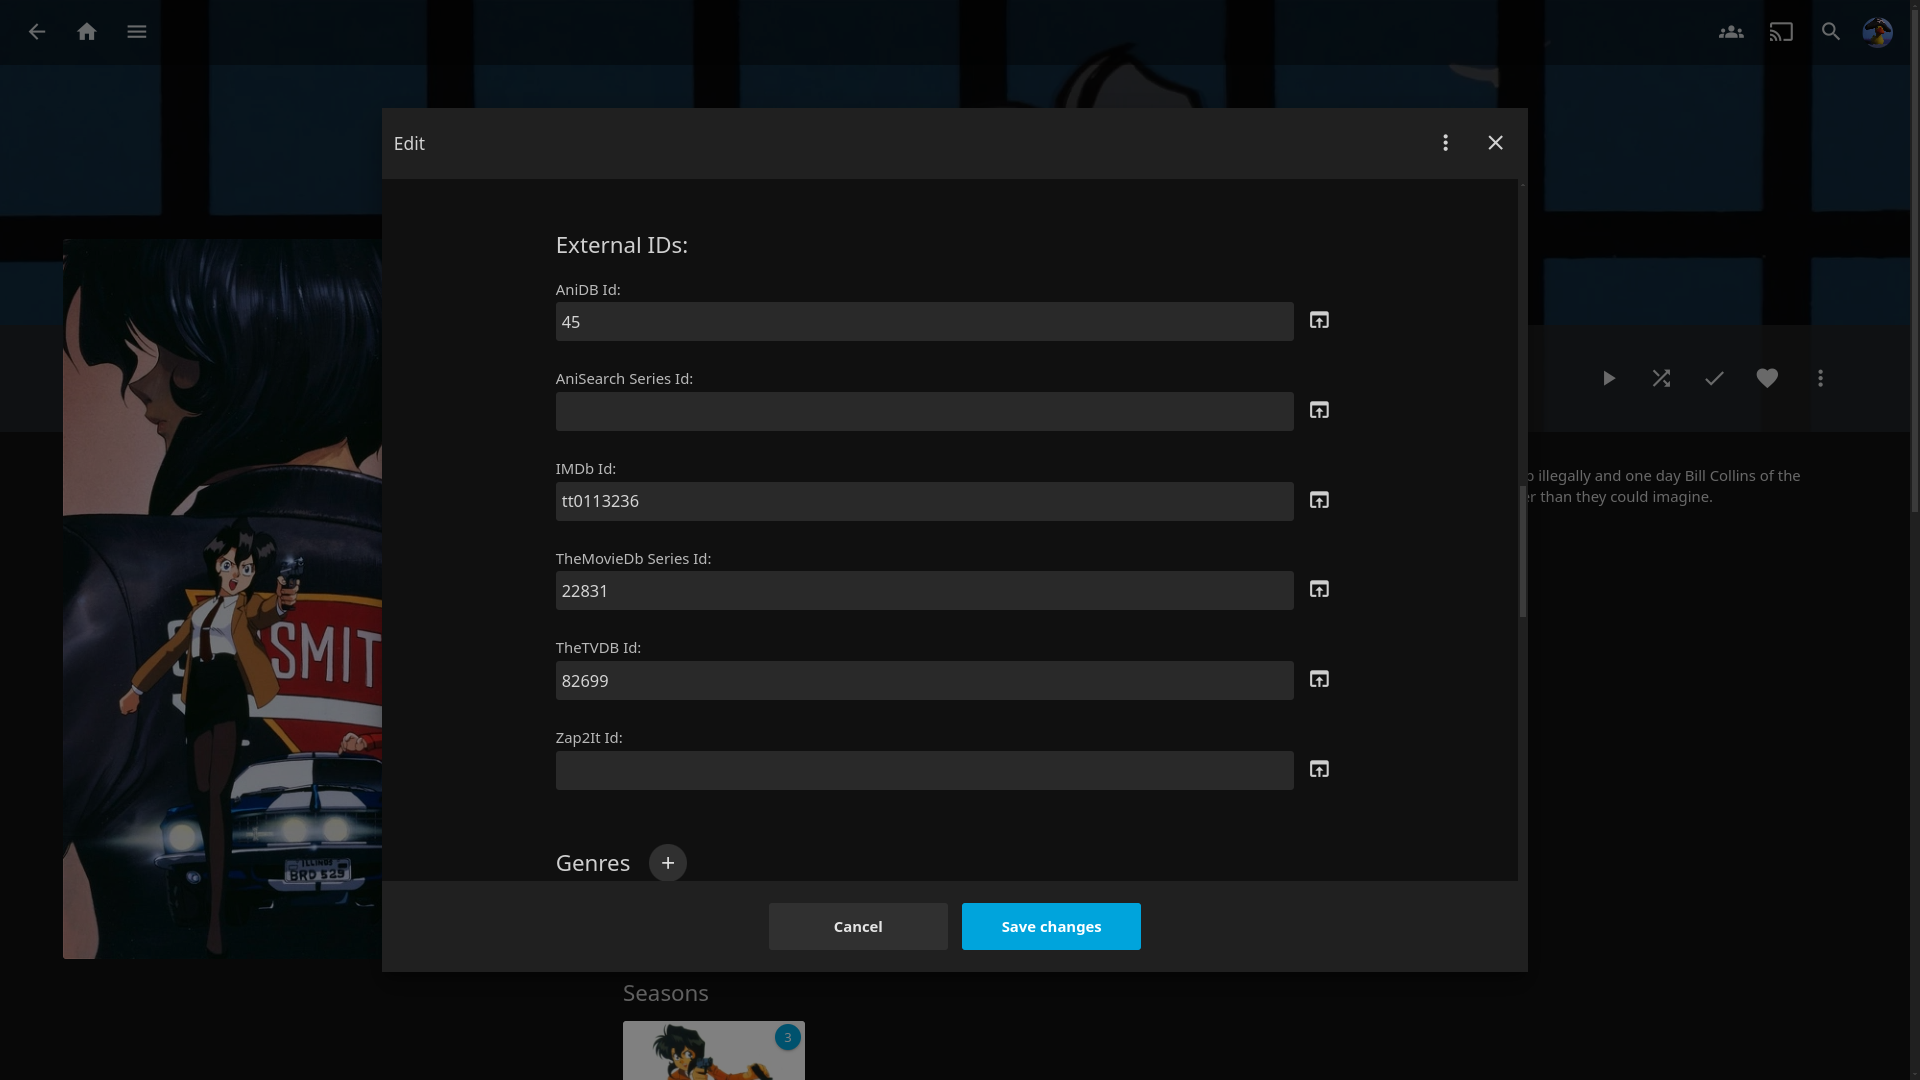This screenshot has width=1920, height=1080.
Task: Toggle the mark-played checkmark
Action: click(x=1714, y=378)
